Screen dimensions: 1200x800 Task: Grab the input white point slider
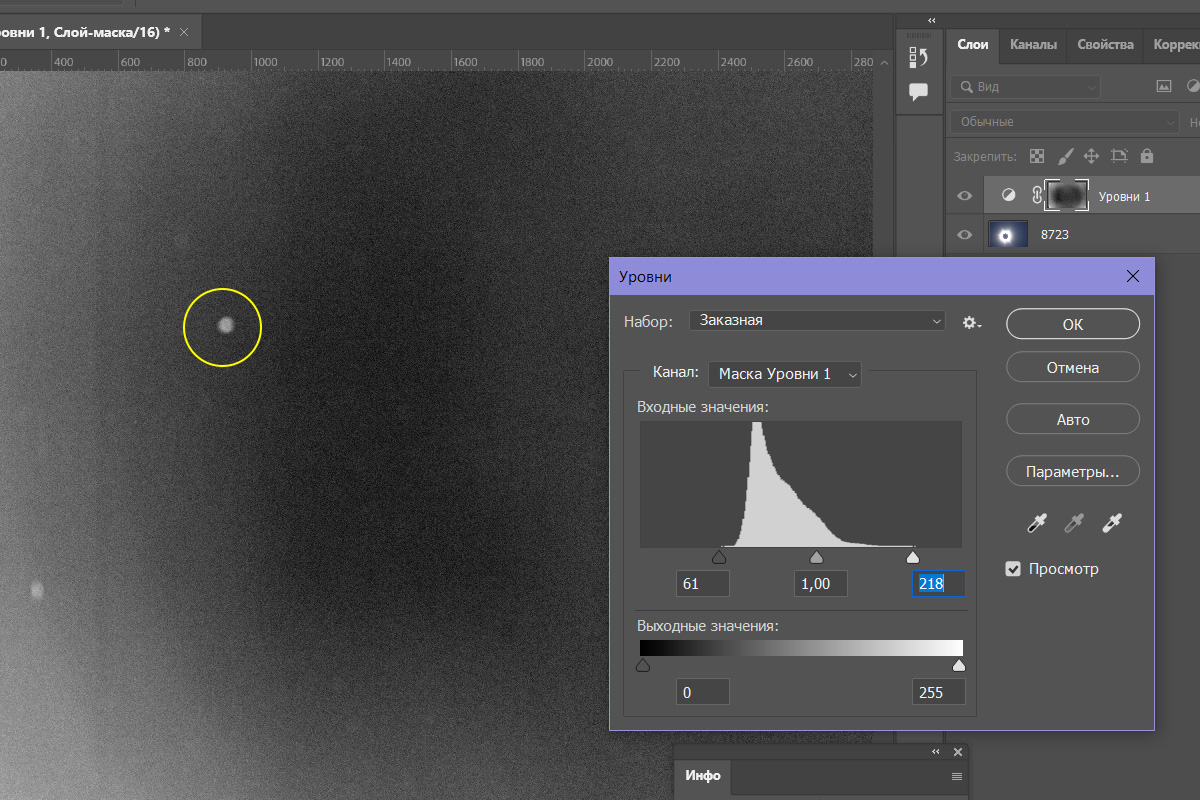coord(912,557)
